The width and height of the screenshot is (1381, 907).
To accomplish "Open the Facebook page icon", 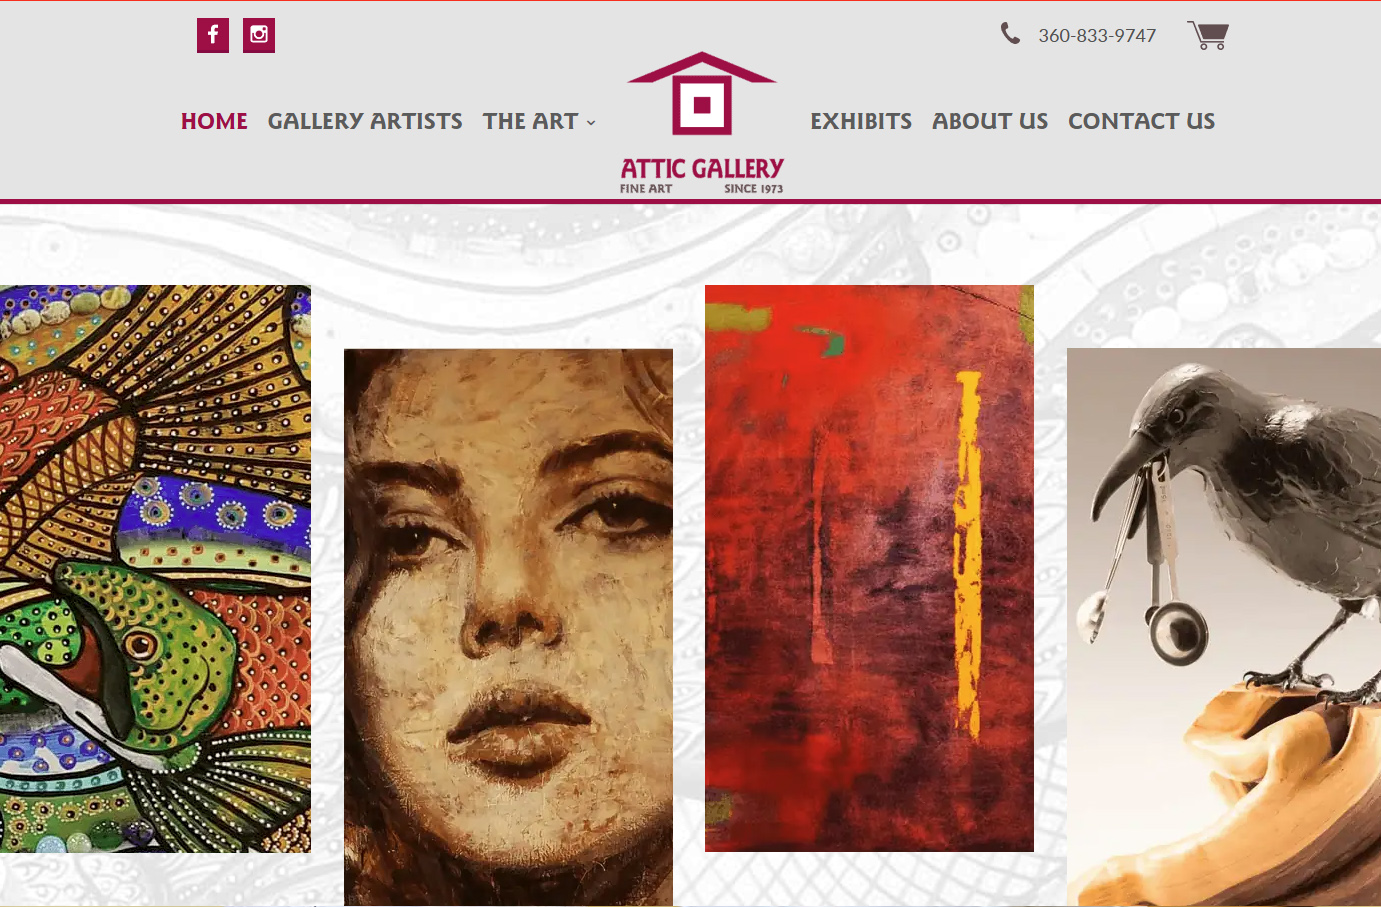I will click(213, 35).
